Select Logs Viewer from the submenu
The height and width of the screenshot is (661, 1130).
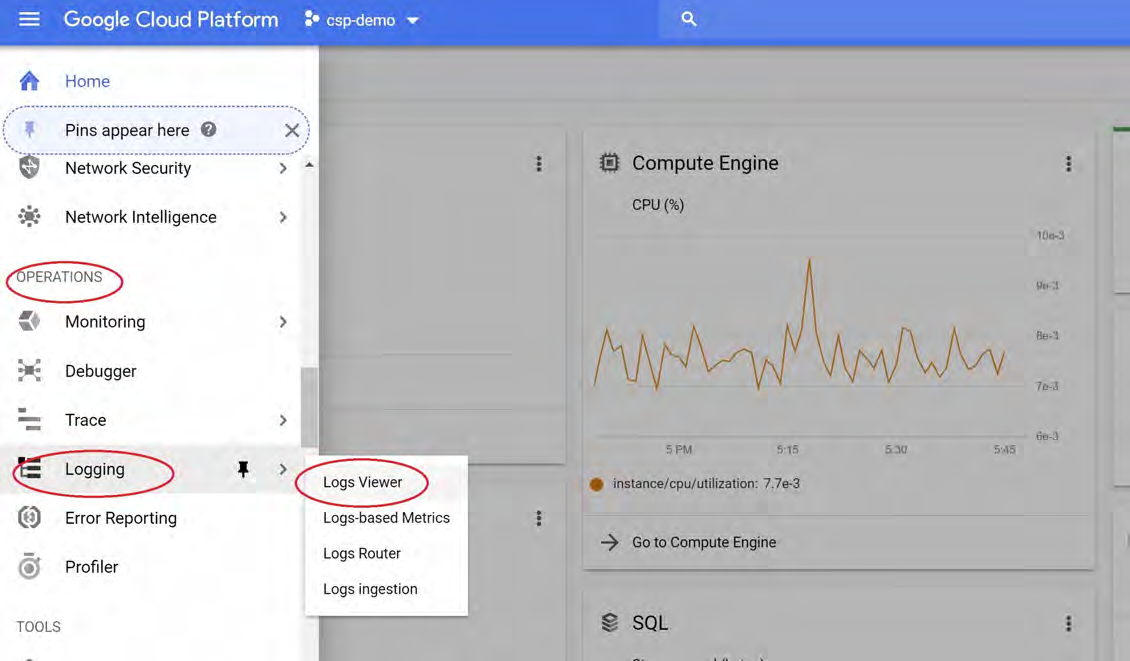(362, 482)
